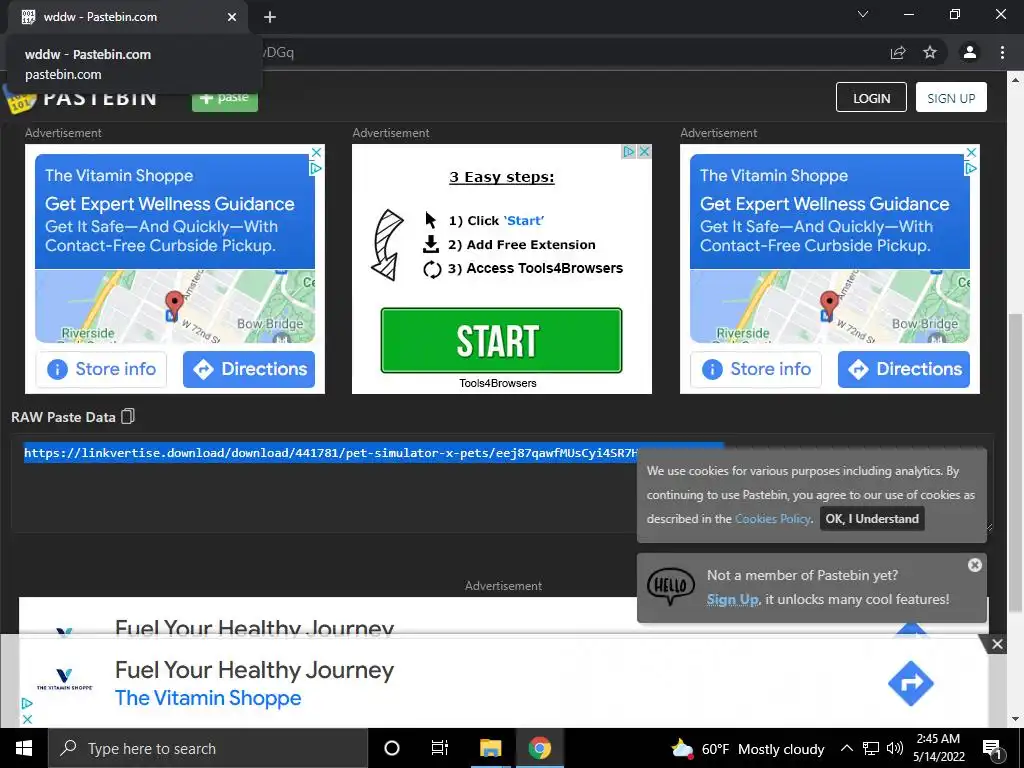The height and width of the screenshot is (768, 1024).
Task: Open File Explorer from taskbar
Action: coord(490,748)
